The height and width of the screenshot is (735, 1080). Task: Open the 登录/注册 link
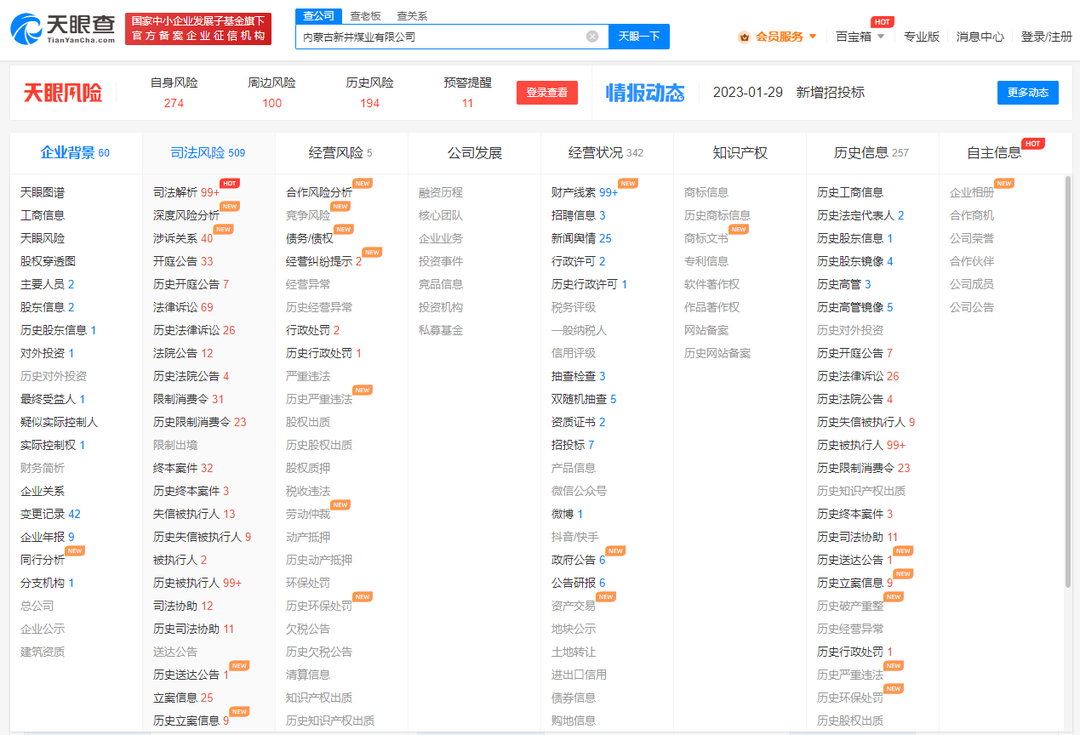point(1045,34)
